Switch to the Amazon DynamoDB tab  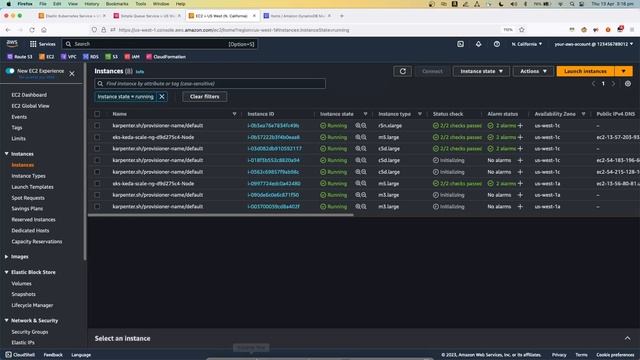[298, 16]
